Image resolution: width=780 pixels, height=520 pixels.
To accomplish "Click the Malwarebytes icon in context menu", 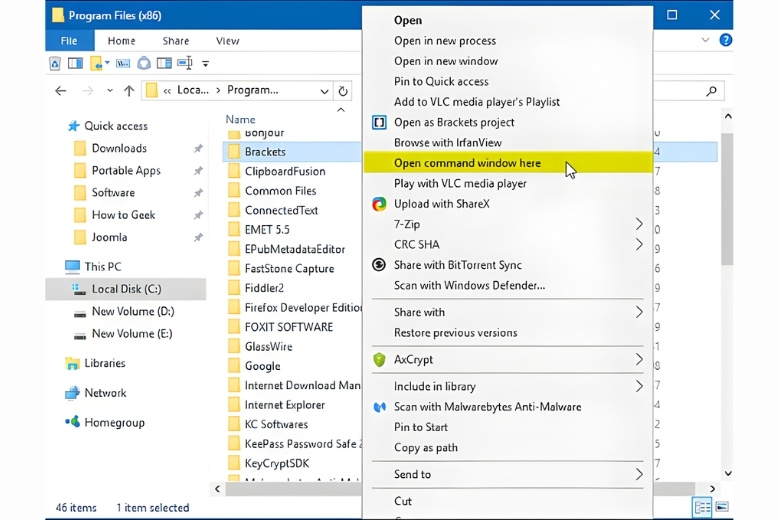I will (380, 407).
